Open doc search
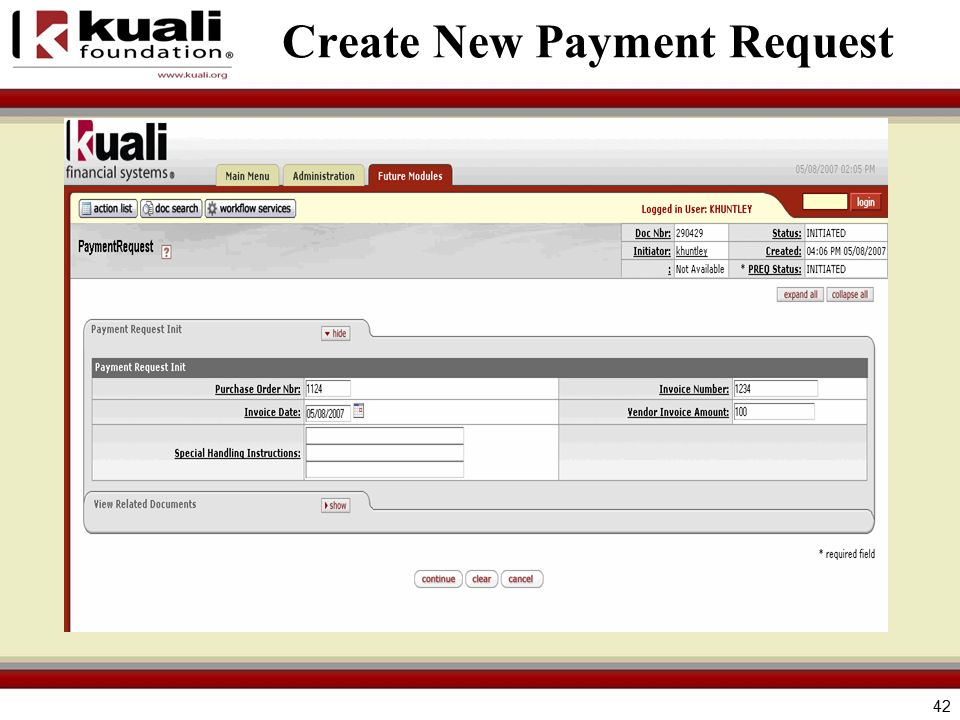The width and height of the screenshot is (960, 720). click(171, 209)
